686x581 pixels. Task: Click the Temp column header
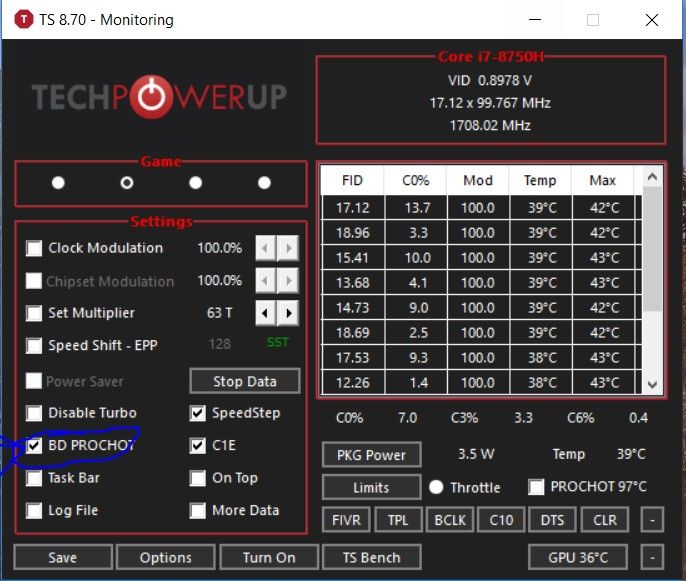pos(540,180)
